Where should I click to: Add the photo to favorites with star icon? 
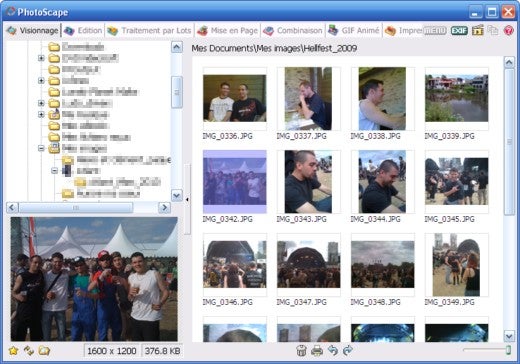tap(13, 351)
